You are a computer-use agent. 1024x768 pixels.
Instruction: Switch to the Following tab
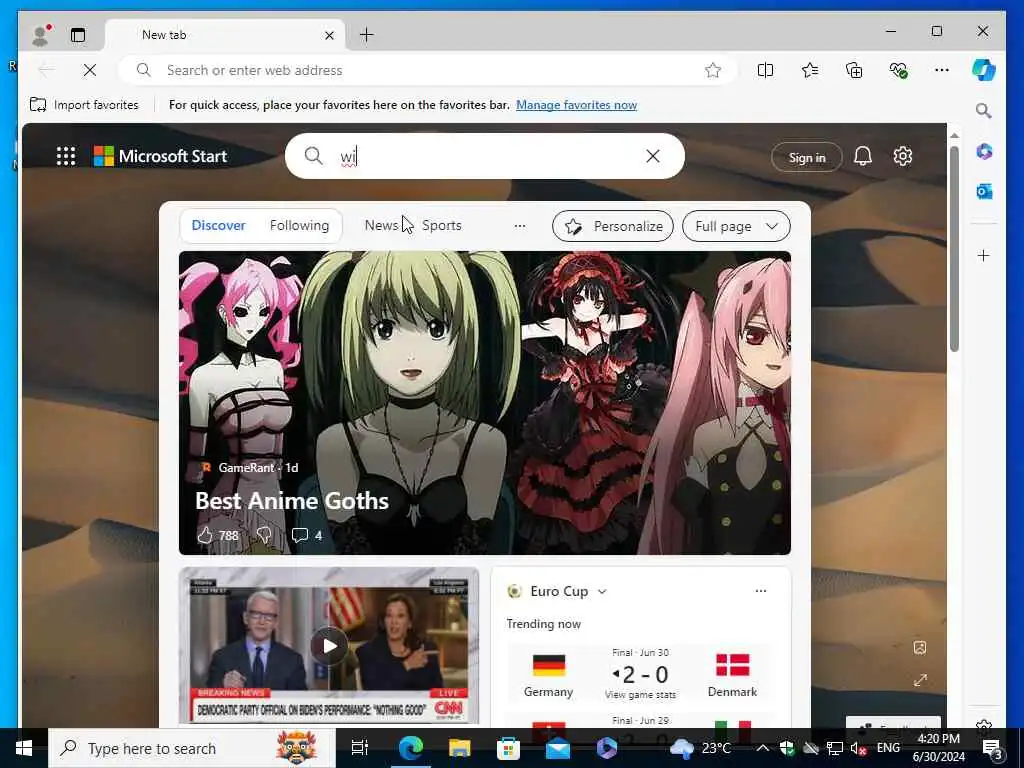point(299,225)
